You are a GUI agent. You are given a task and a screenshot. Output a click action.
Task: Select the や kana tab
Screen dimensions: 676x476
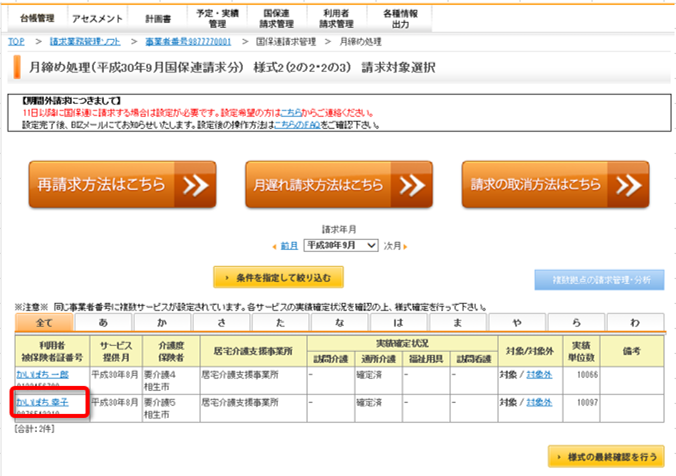[x=517, y=323]
